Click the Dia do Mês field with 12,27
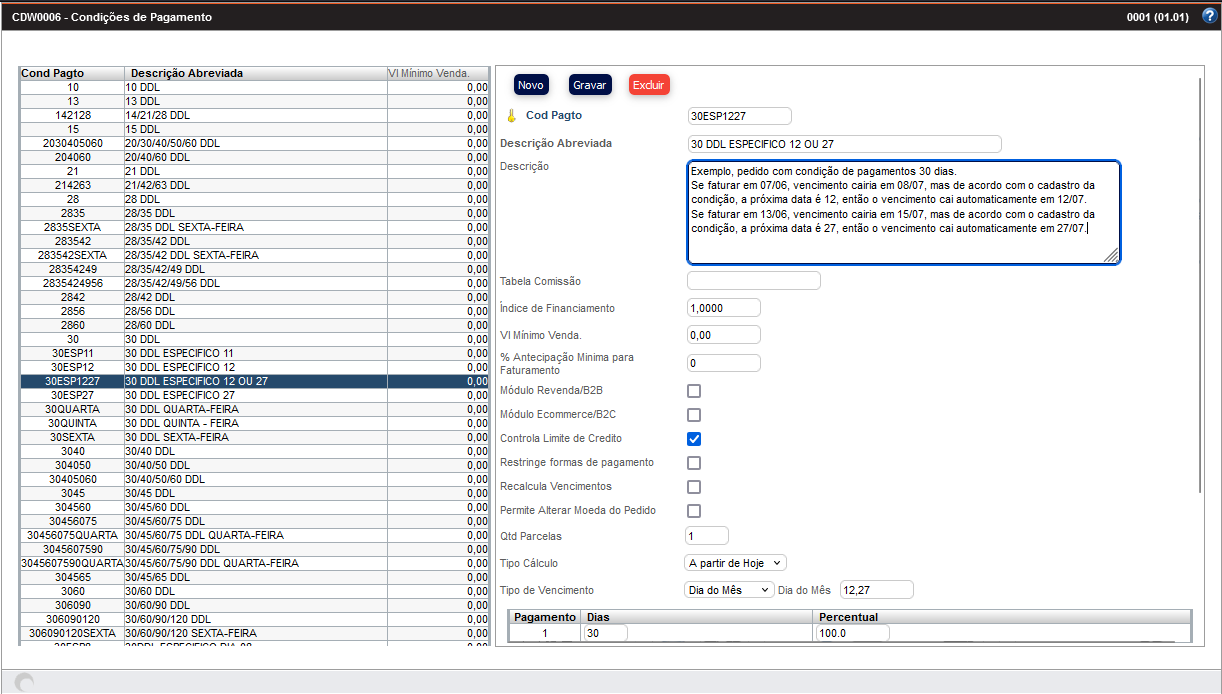1222x694 pixels. coord(875,590)
